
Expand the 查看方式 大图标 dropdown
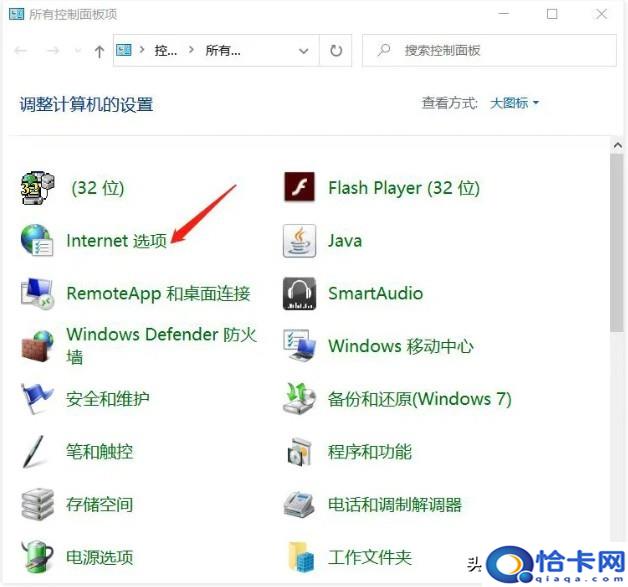tap(514, 103)
